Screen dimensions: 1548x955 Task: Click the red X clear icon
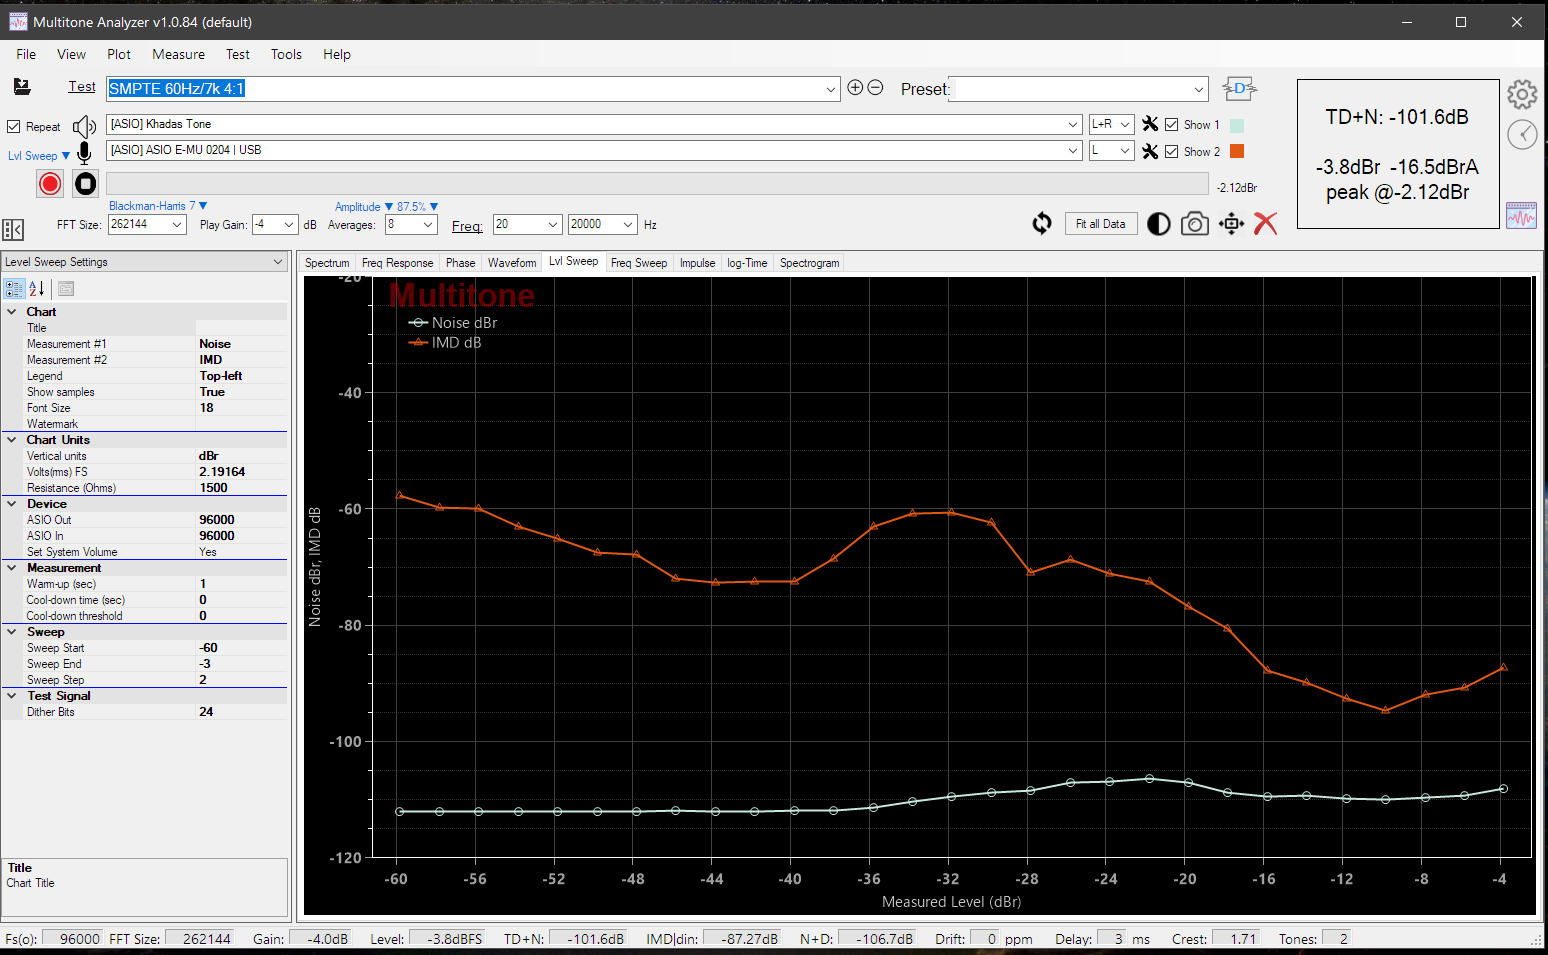point(1266,223)
